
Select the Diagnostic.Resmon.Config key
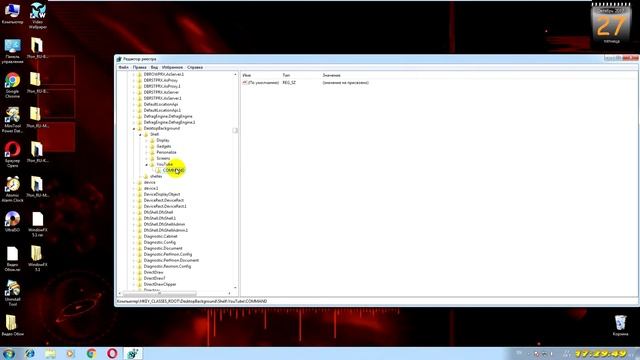[167, 266]
